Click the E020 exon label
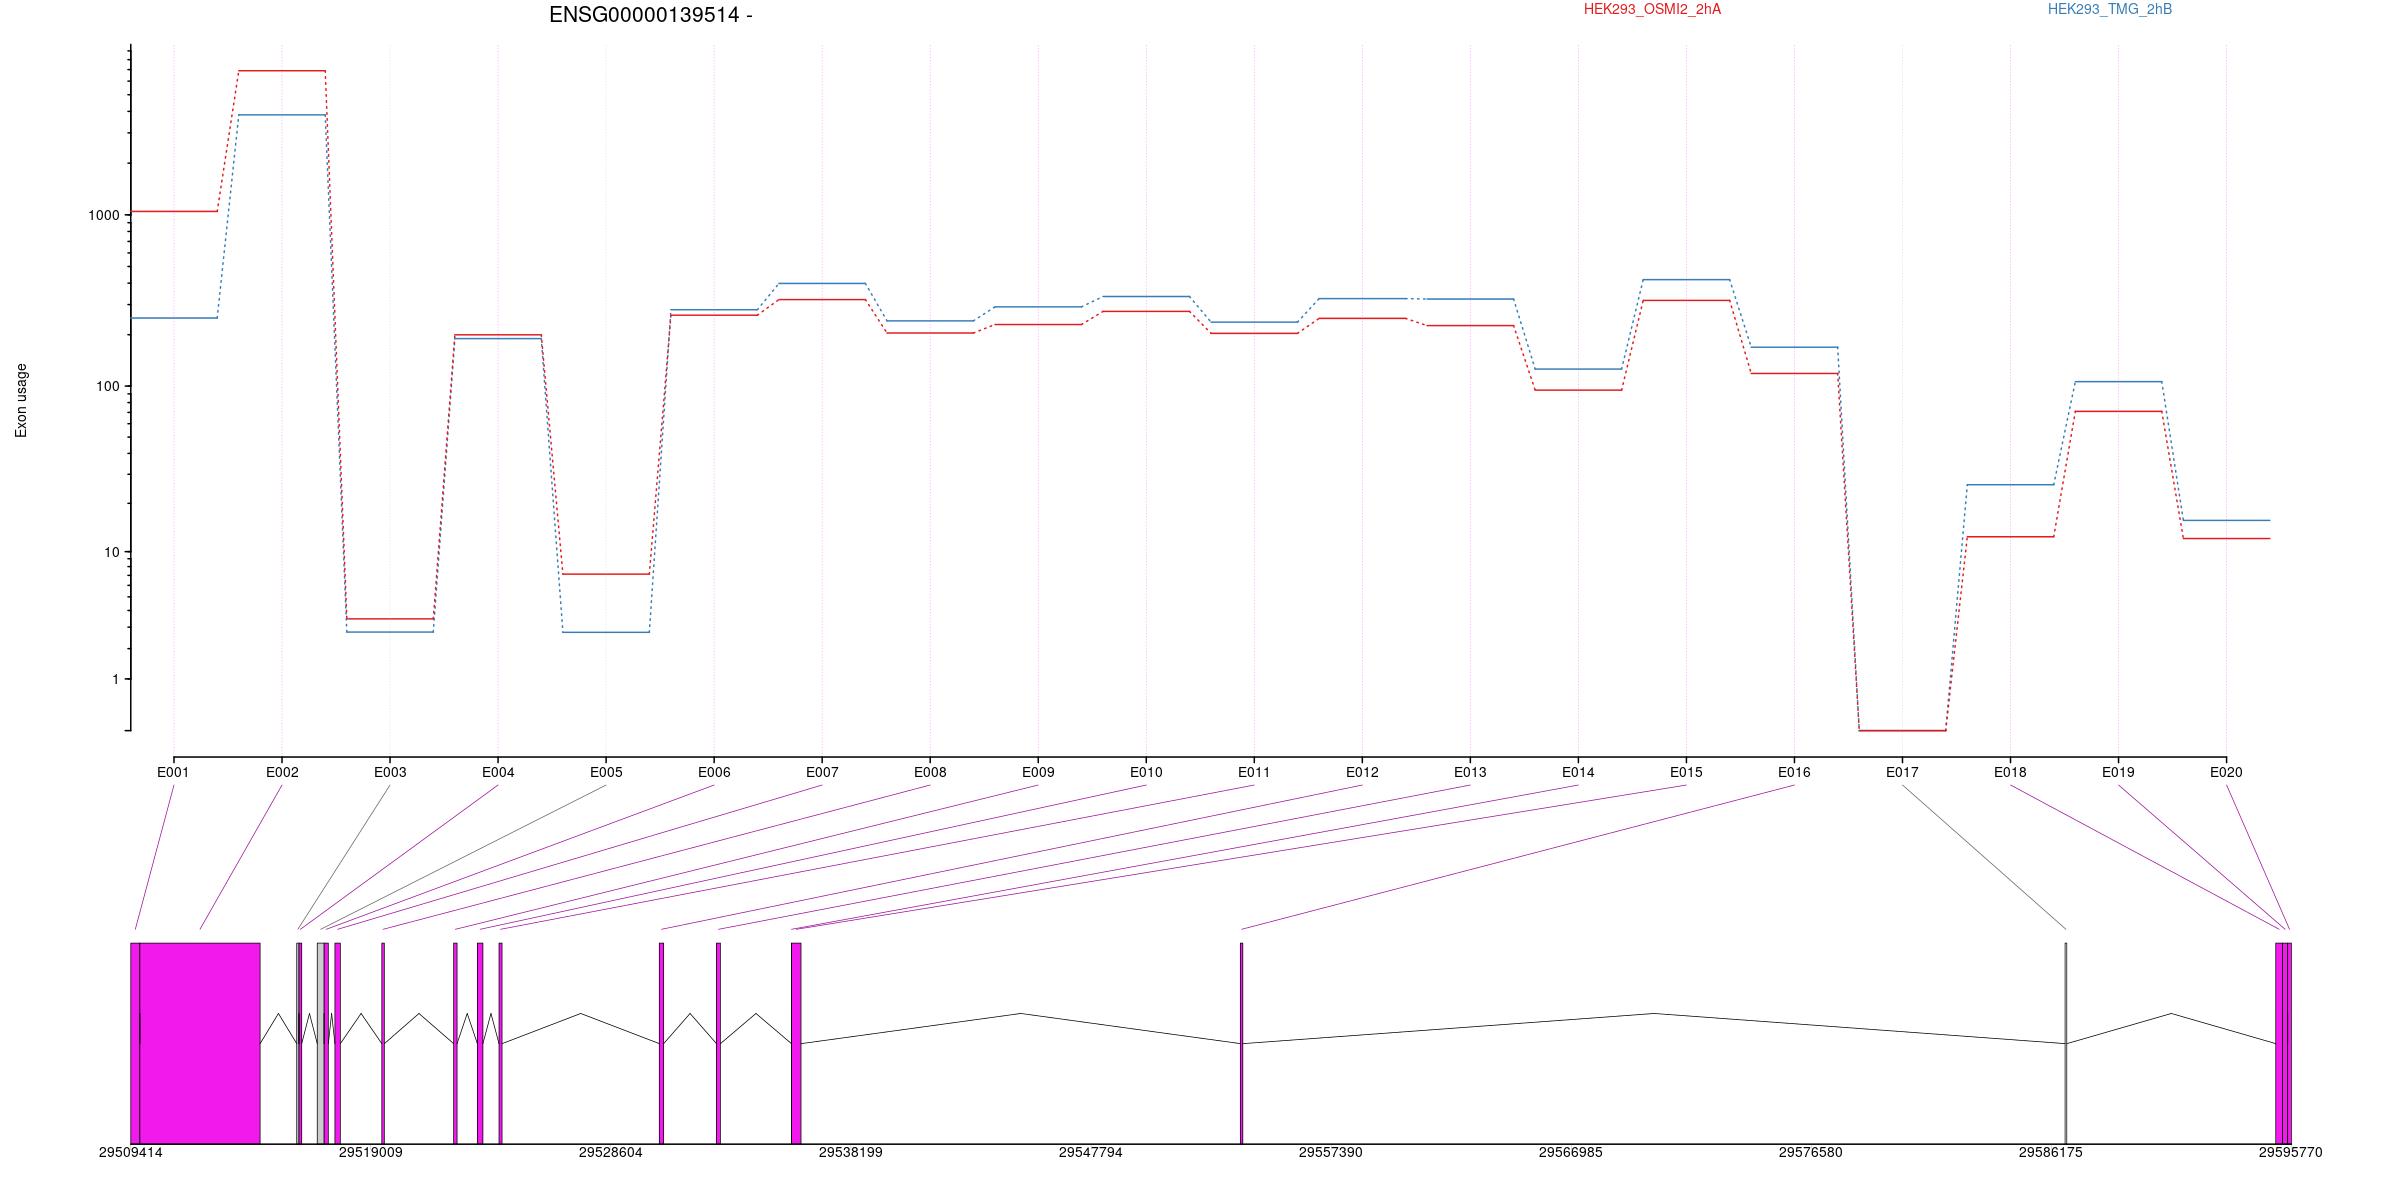The image size is (2400, 1200). click(x=2226, y=772)
